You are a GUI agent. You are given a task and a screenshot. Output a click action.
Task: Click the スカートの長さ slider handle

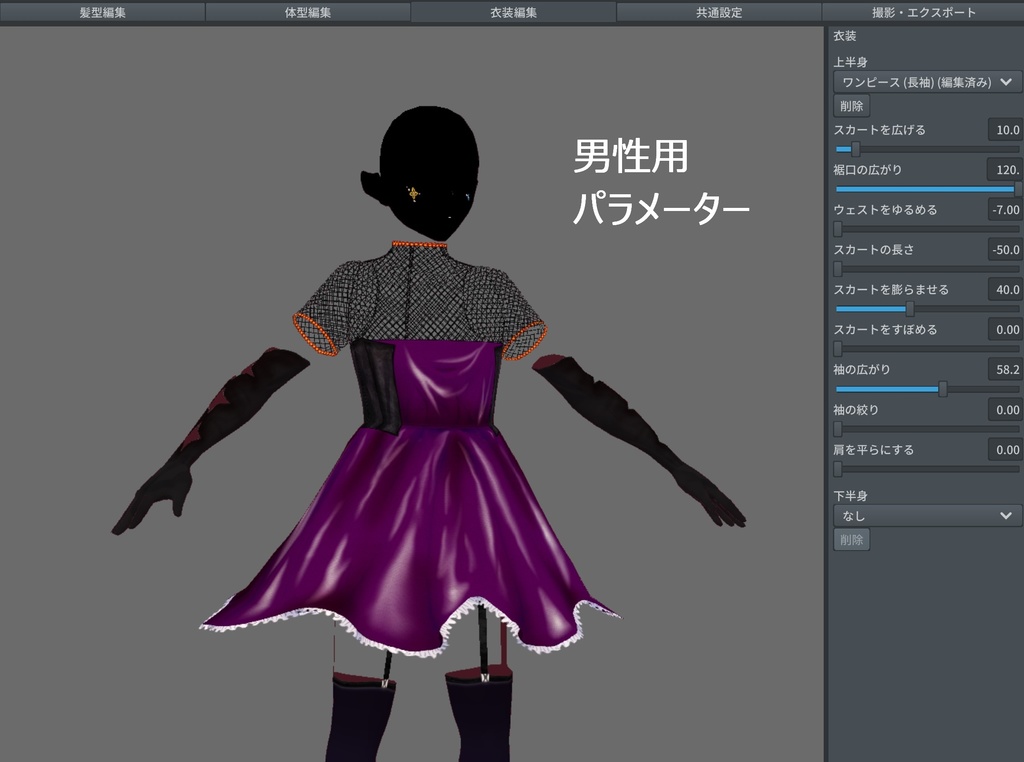click(838, 268)
